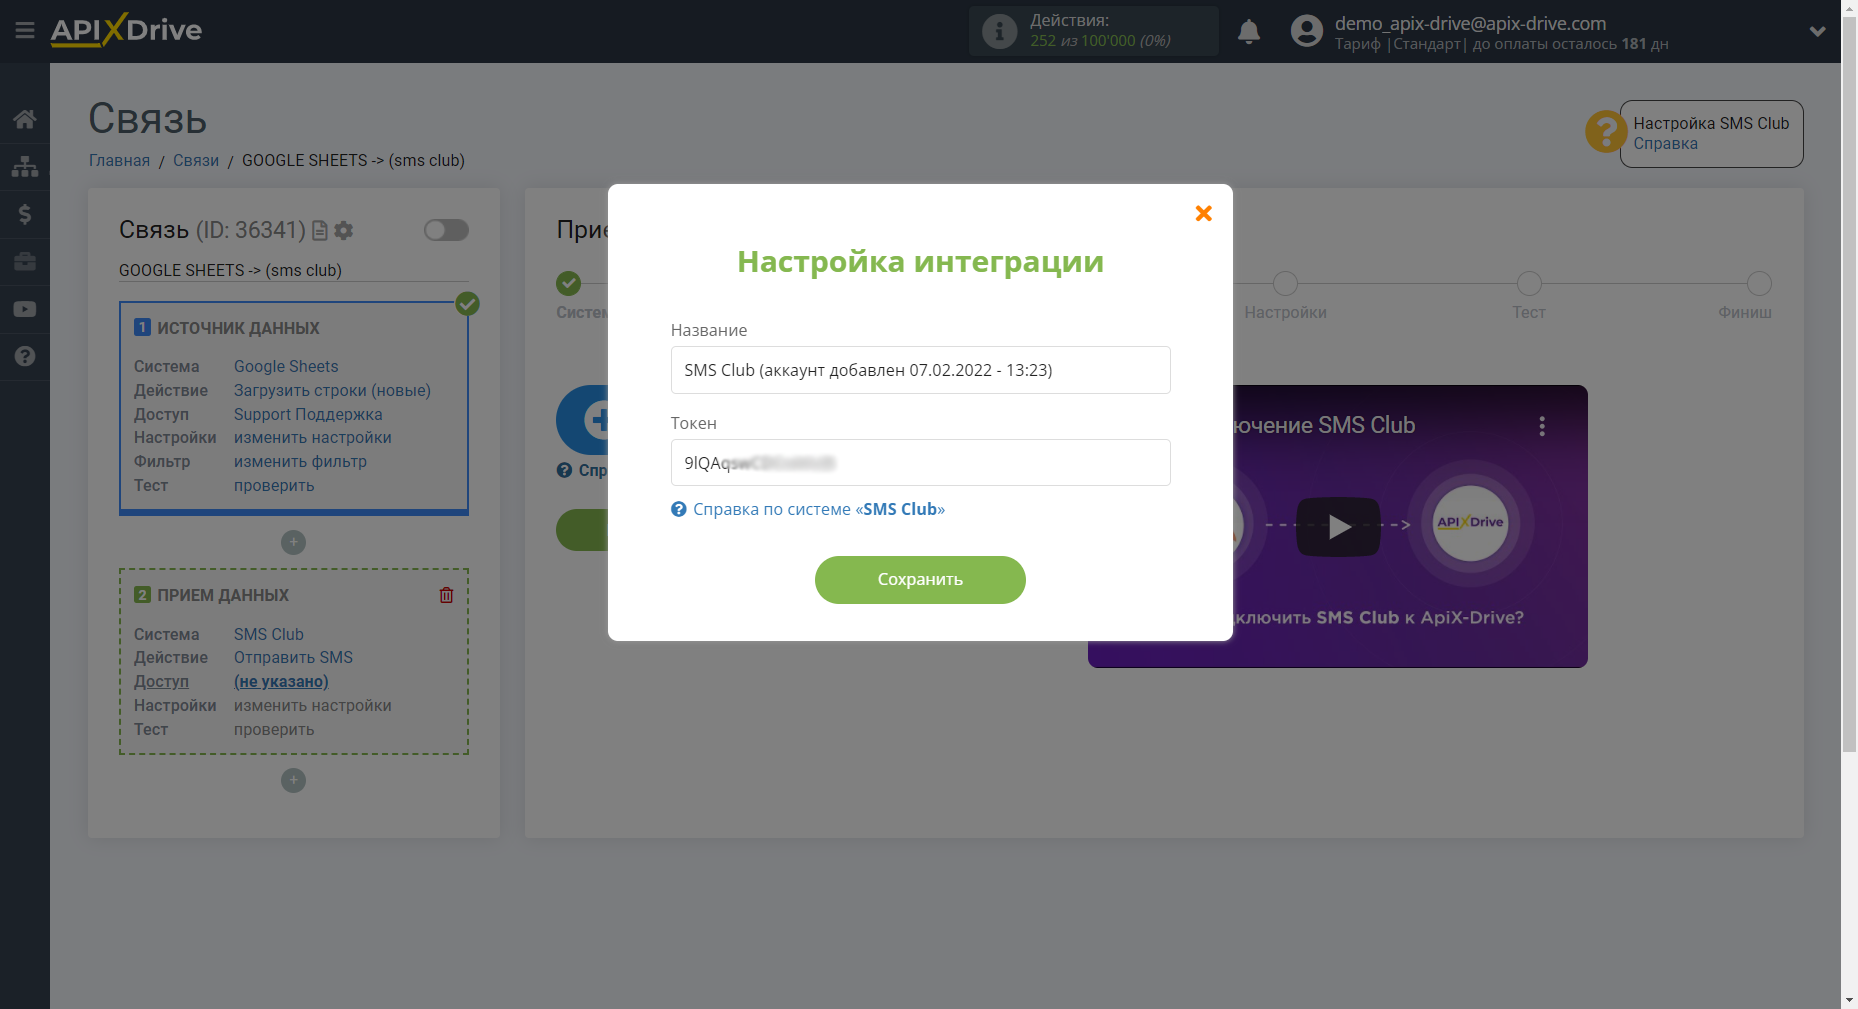Click the Токен input field

[920, 463]
